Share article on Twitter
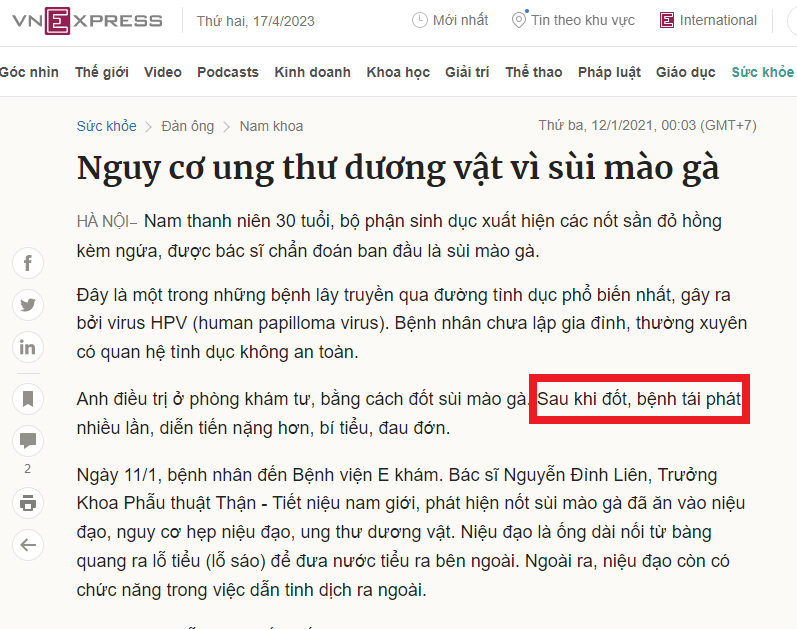797x629 pixels. pos(28,306)
